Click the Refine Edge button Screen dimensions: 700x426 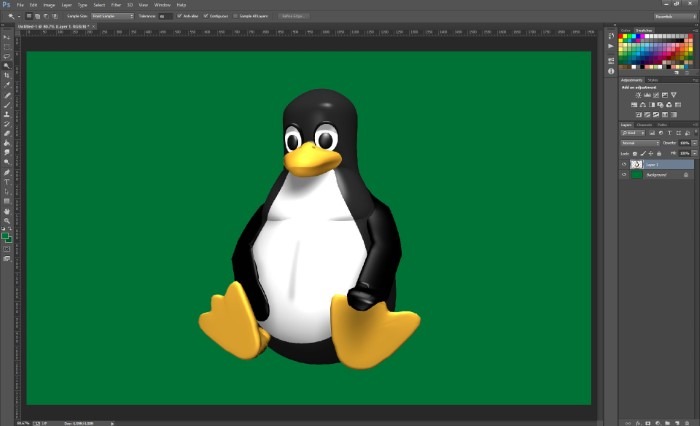(x=293, y=16)
